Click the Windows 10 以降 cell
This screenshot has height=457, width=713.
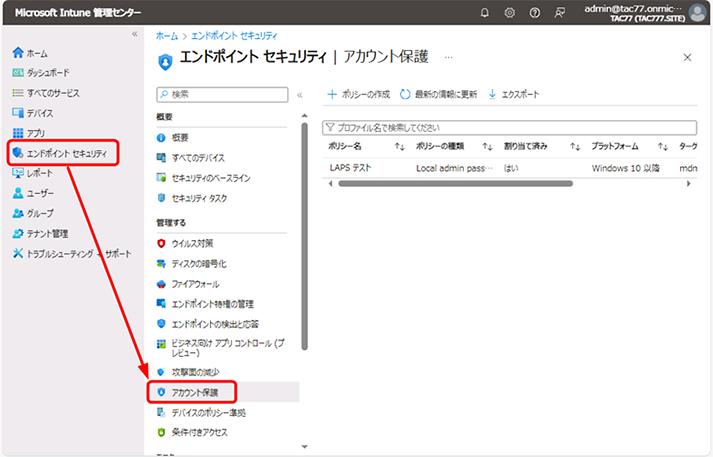pos(626,168)
